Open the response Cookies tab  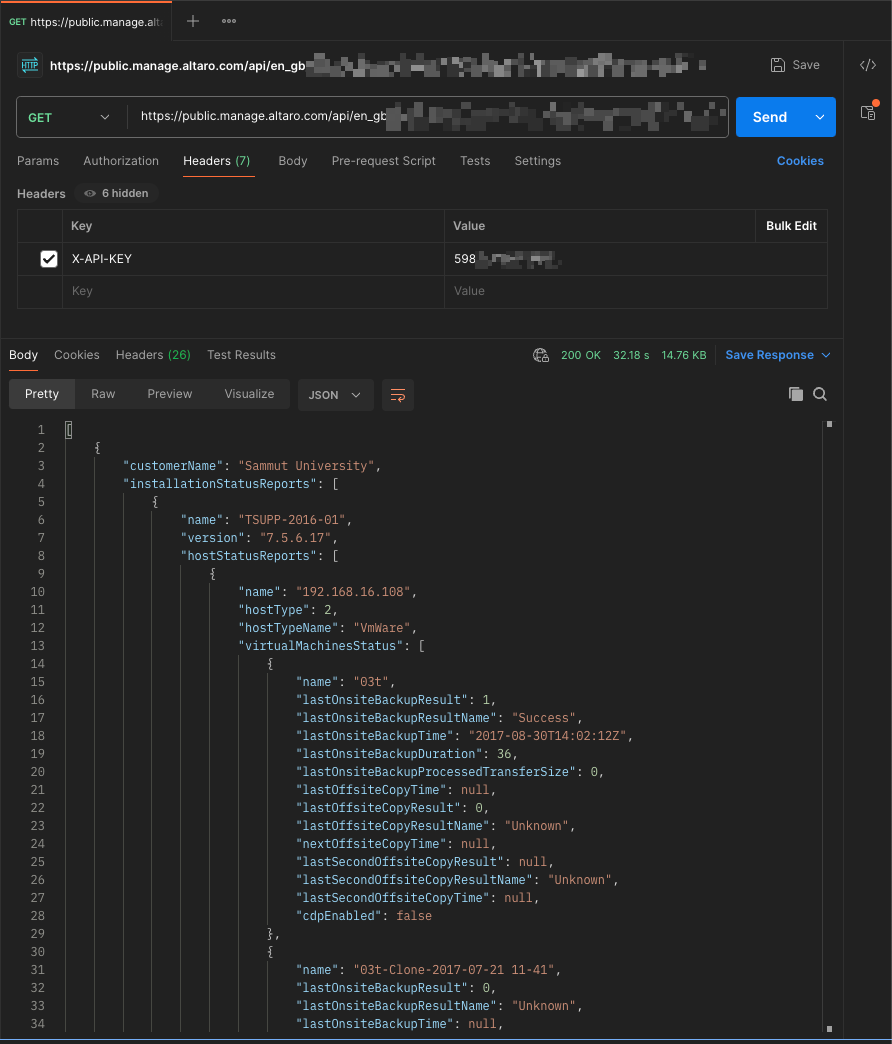click(x=77, y=356)
